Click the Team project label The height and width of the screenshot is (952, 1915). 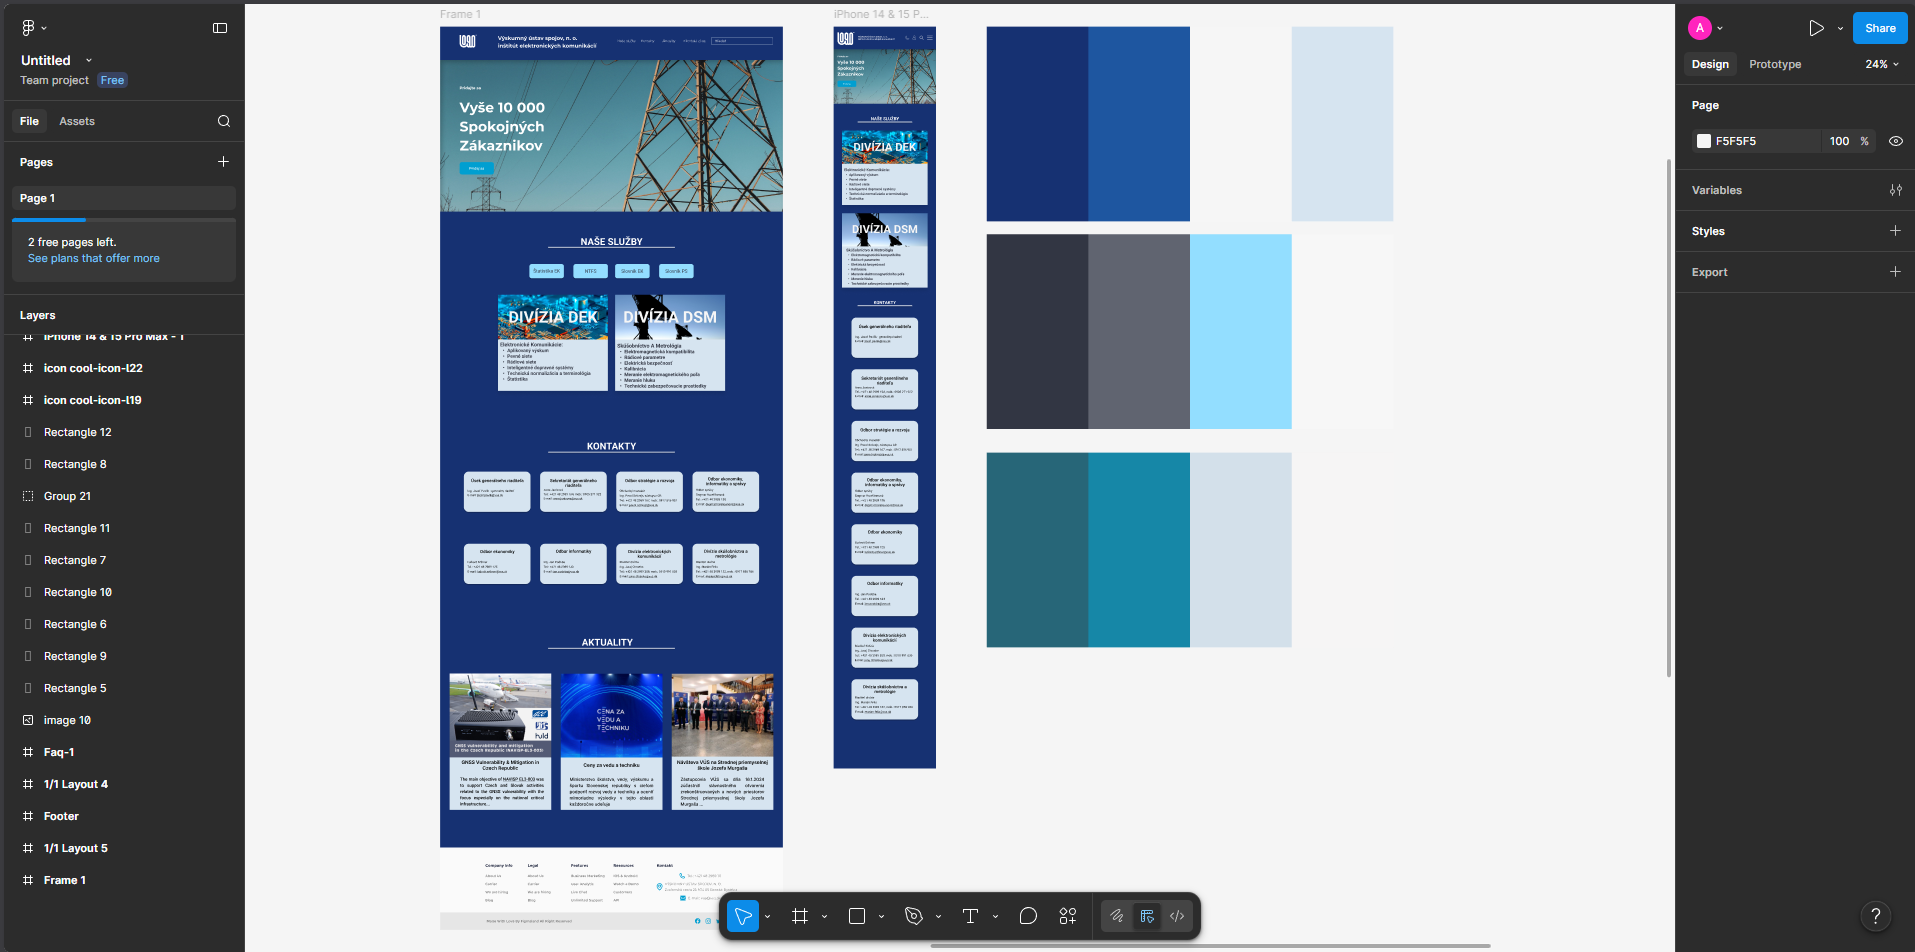(54, 80)
